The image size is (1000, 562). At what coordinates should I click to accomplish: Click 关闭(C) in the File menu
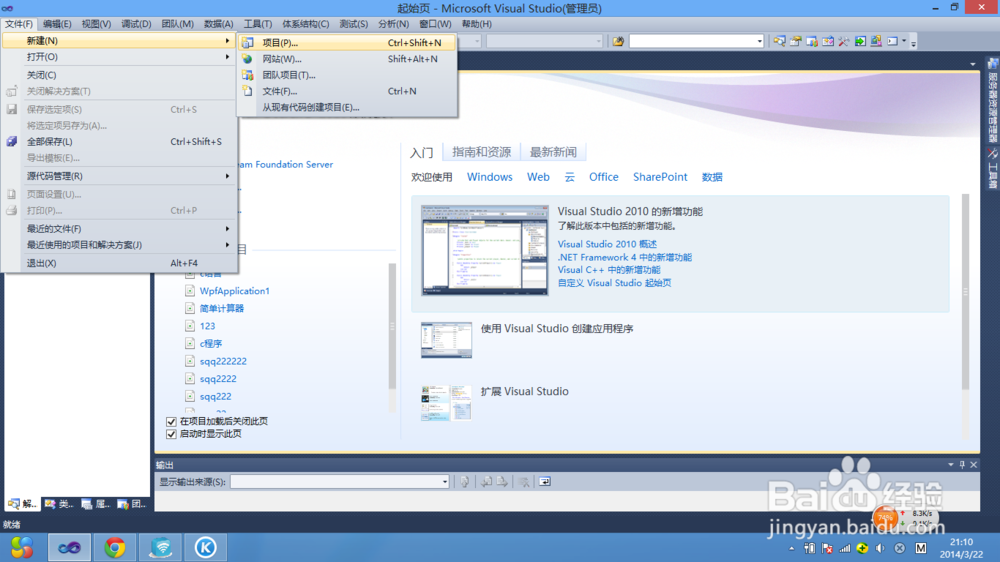[120, 75]
